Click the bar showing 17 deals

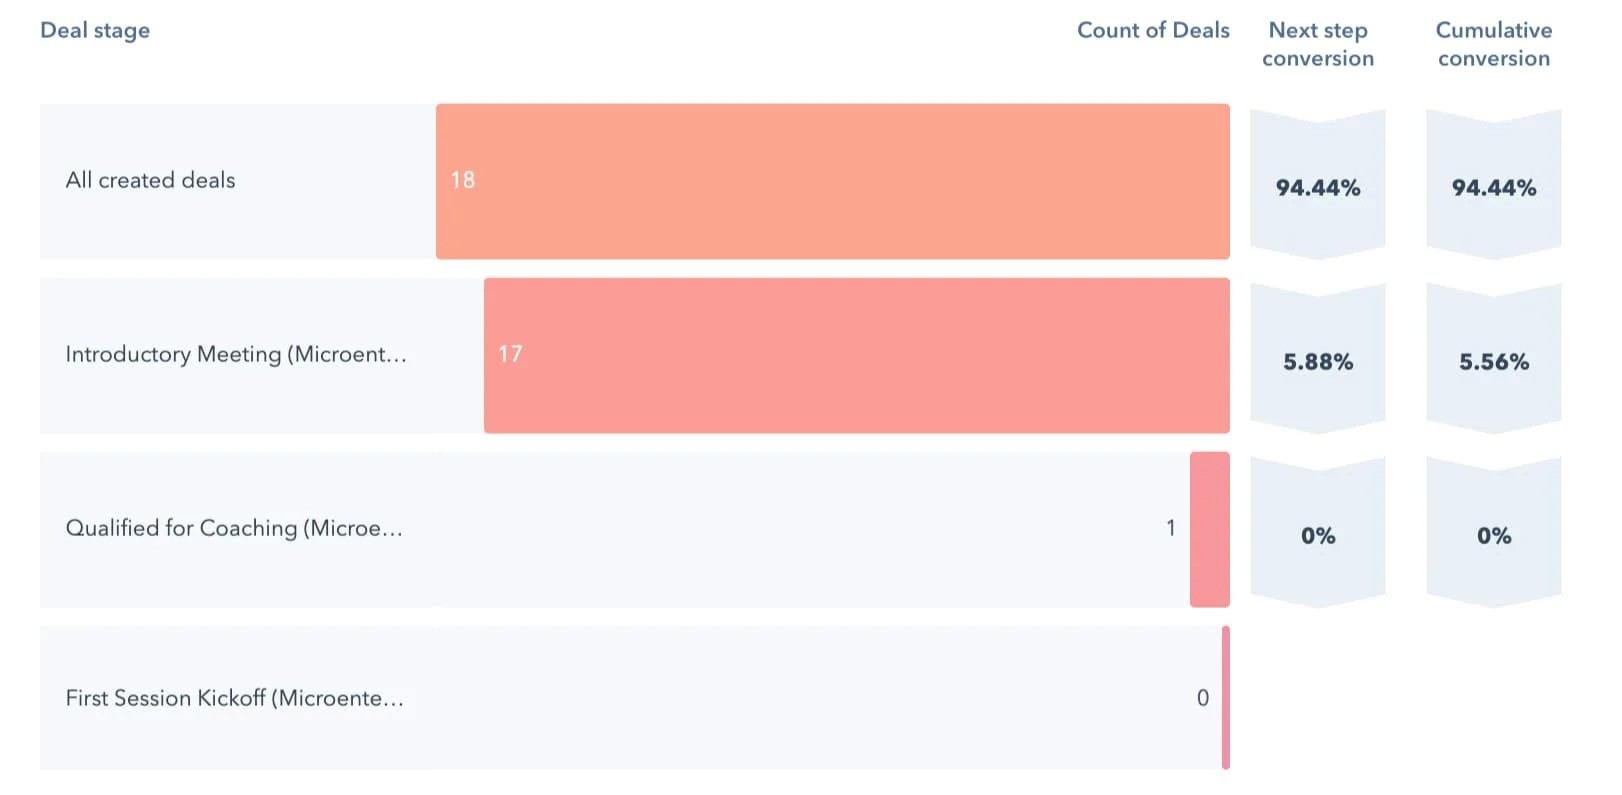(856, 355)
